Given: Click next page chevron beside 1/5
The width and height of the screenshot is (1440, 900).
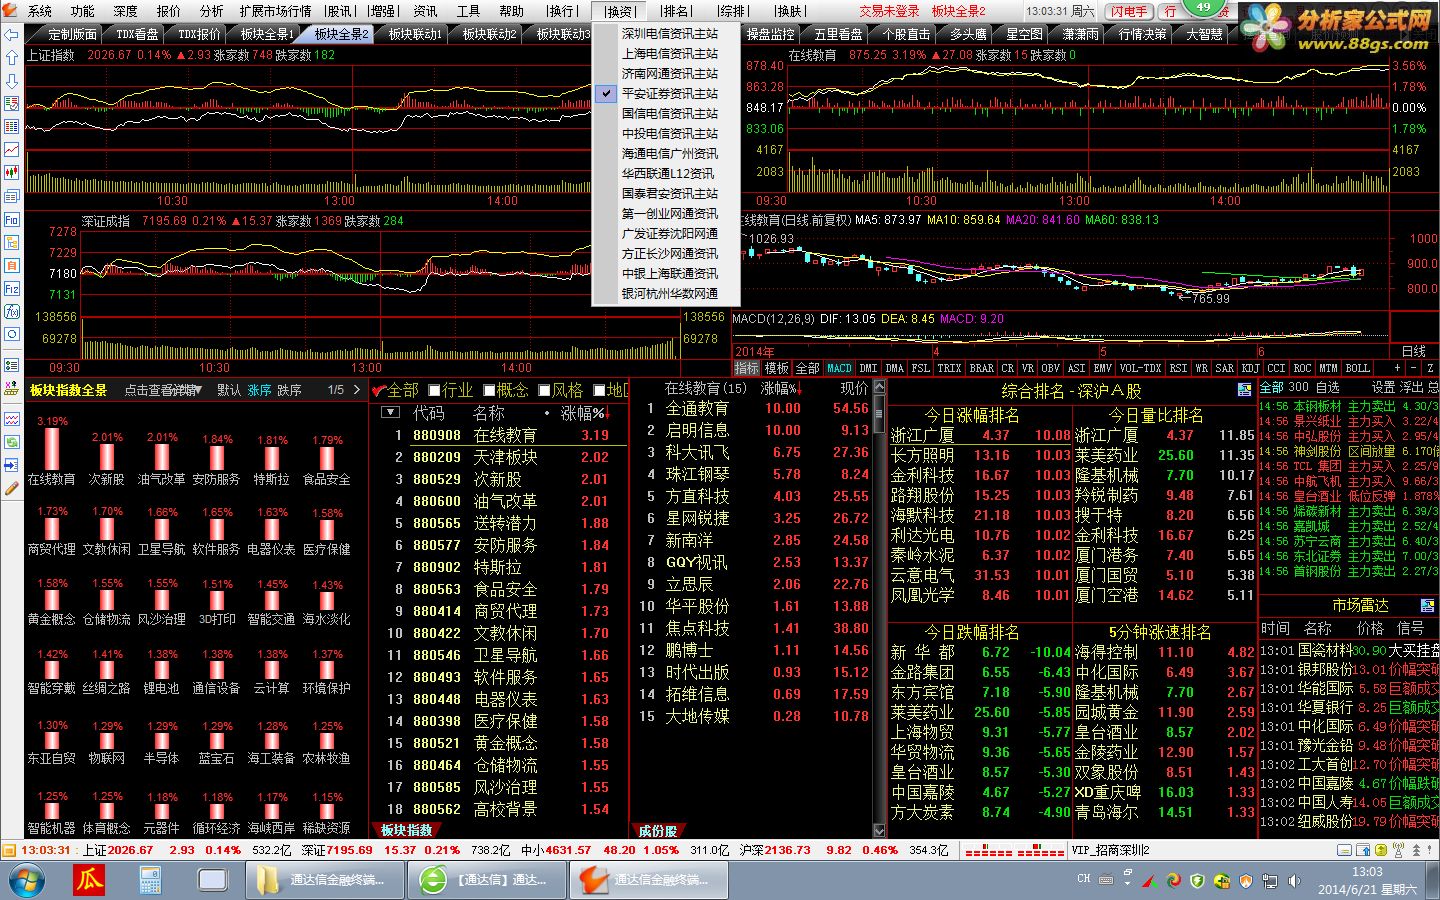Looking at the screenshot, I should click(357, 390).
